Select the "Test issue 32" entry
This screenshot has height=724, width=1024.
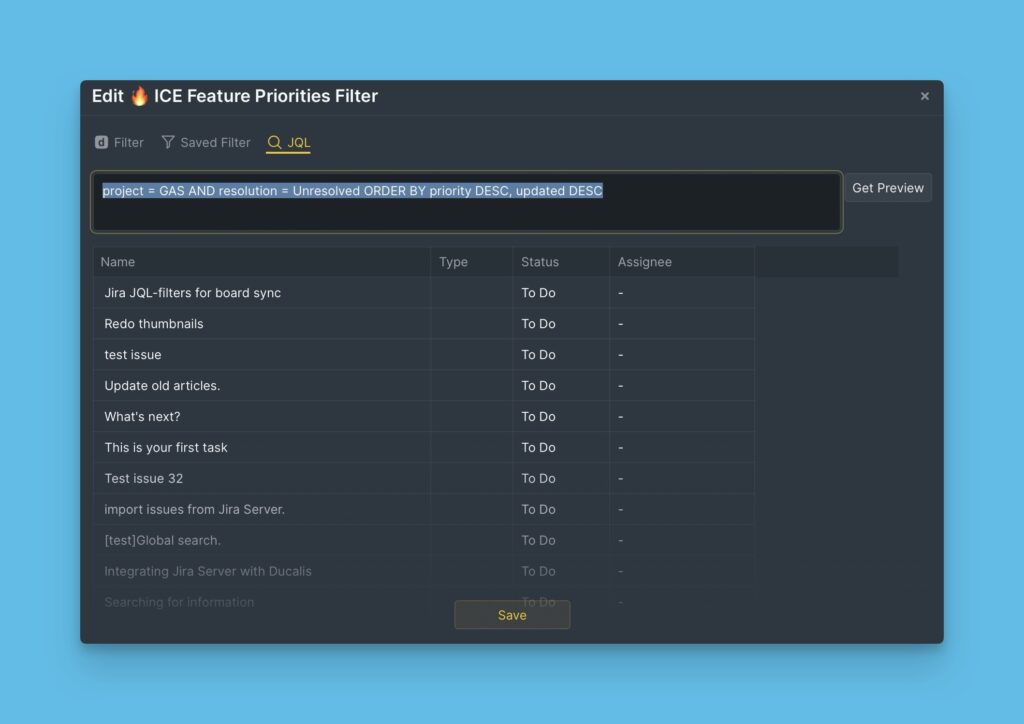(x=143, y=478)
